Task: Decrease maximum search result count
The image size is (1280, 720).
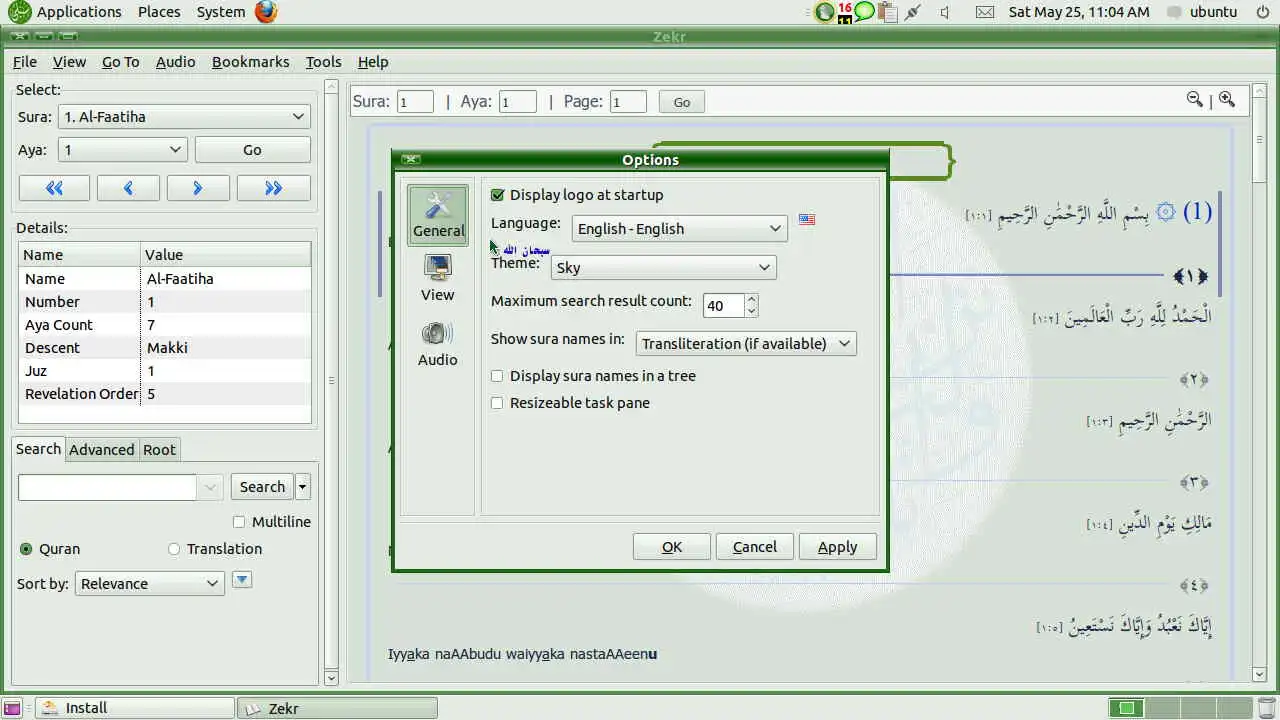Action: 752,312
